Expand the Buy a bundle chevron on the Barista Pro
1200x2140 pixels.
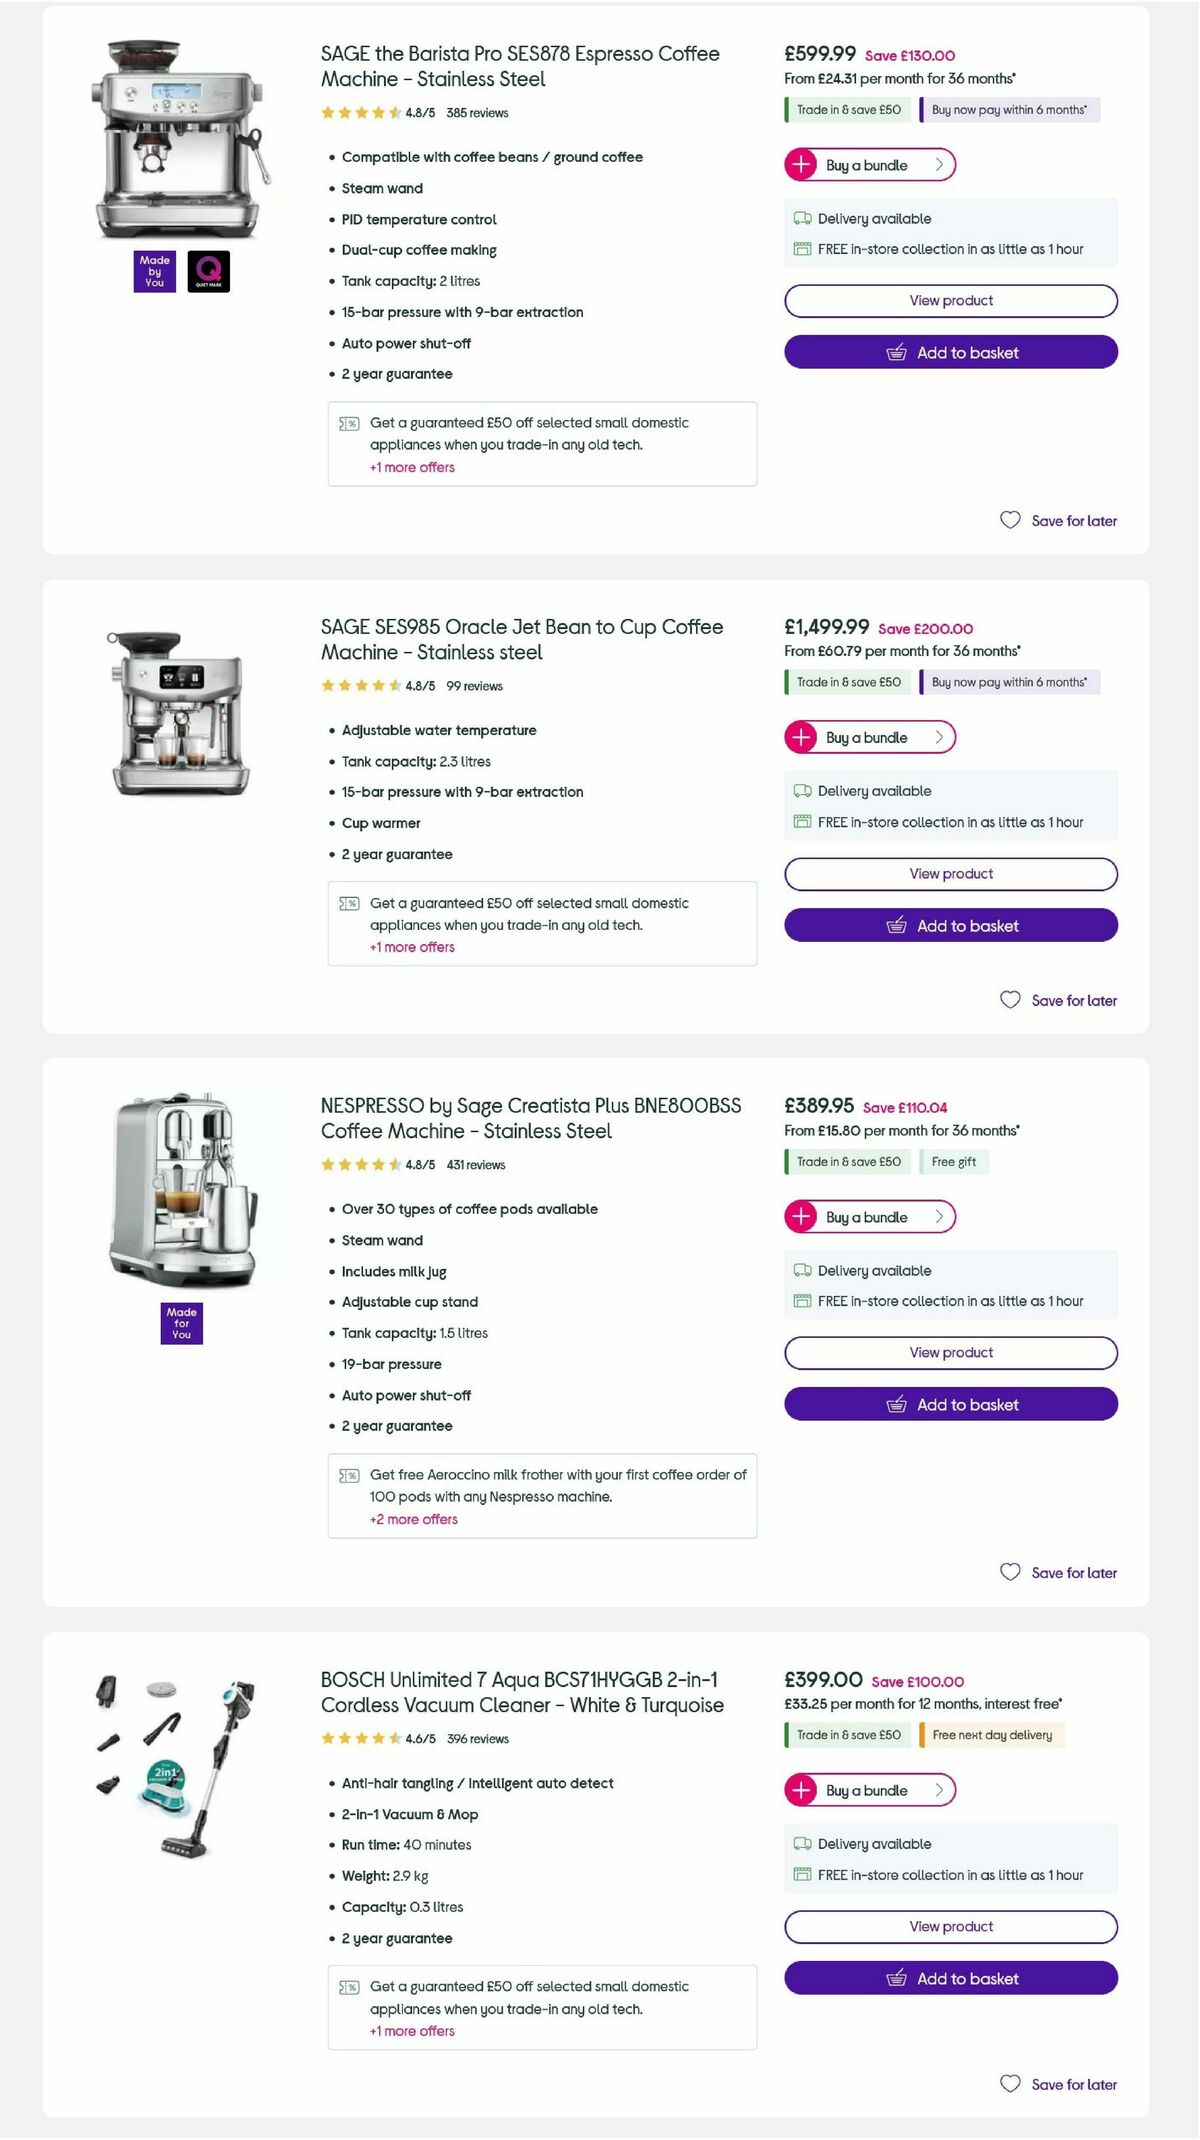[x=938, y=165]
